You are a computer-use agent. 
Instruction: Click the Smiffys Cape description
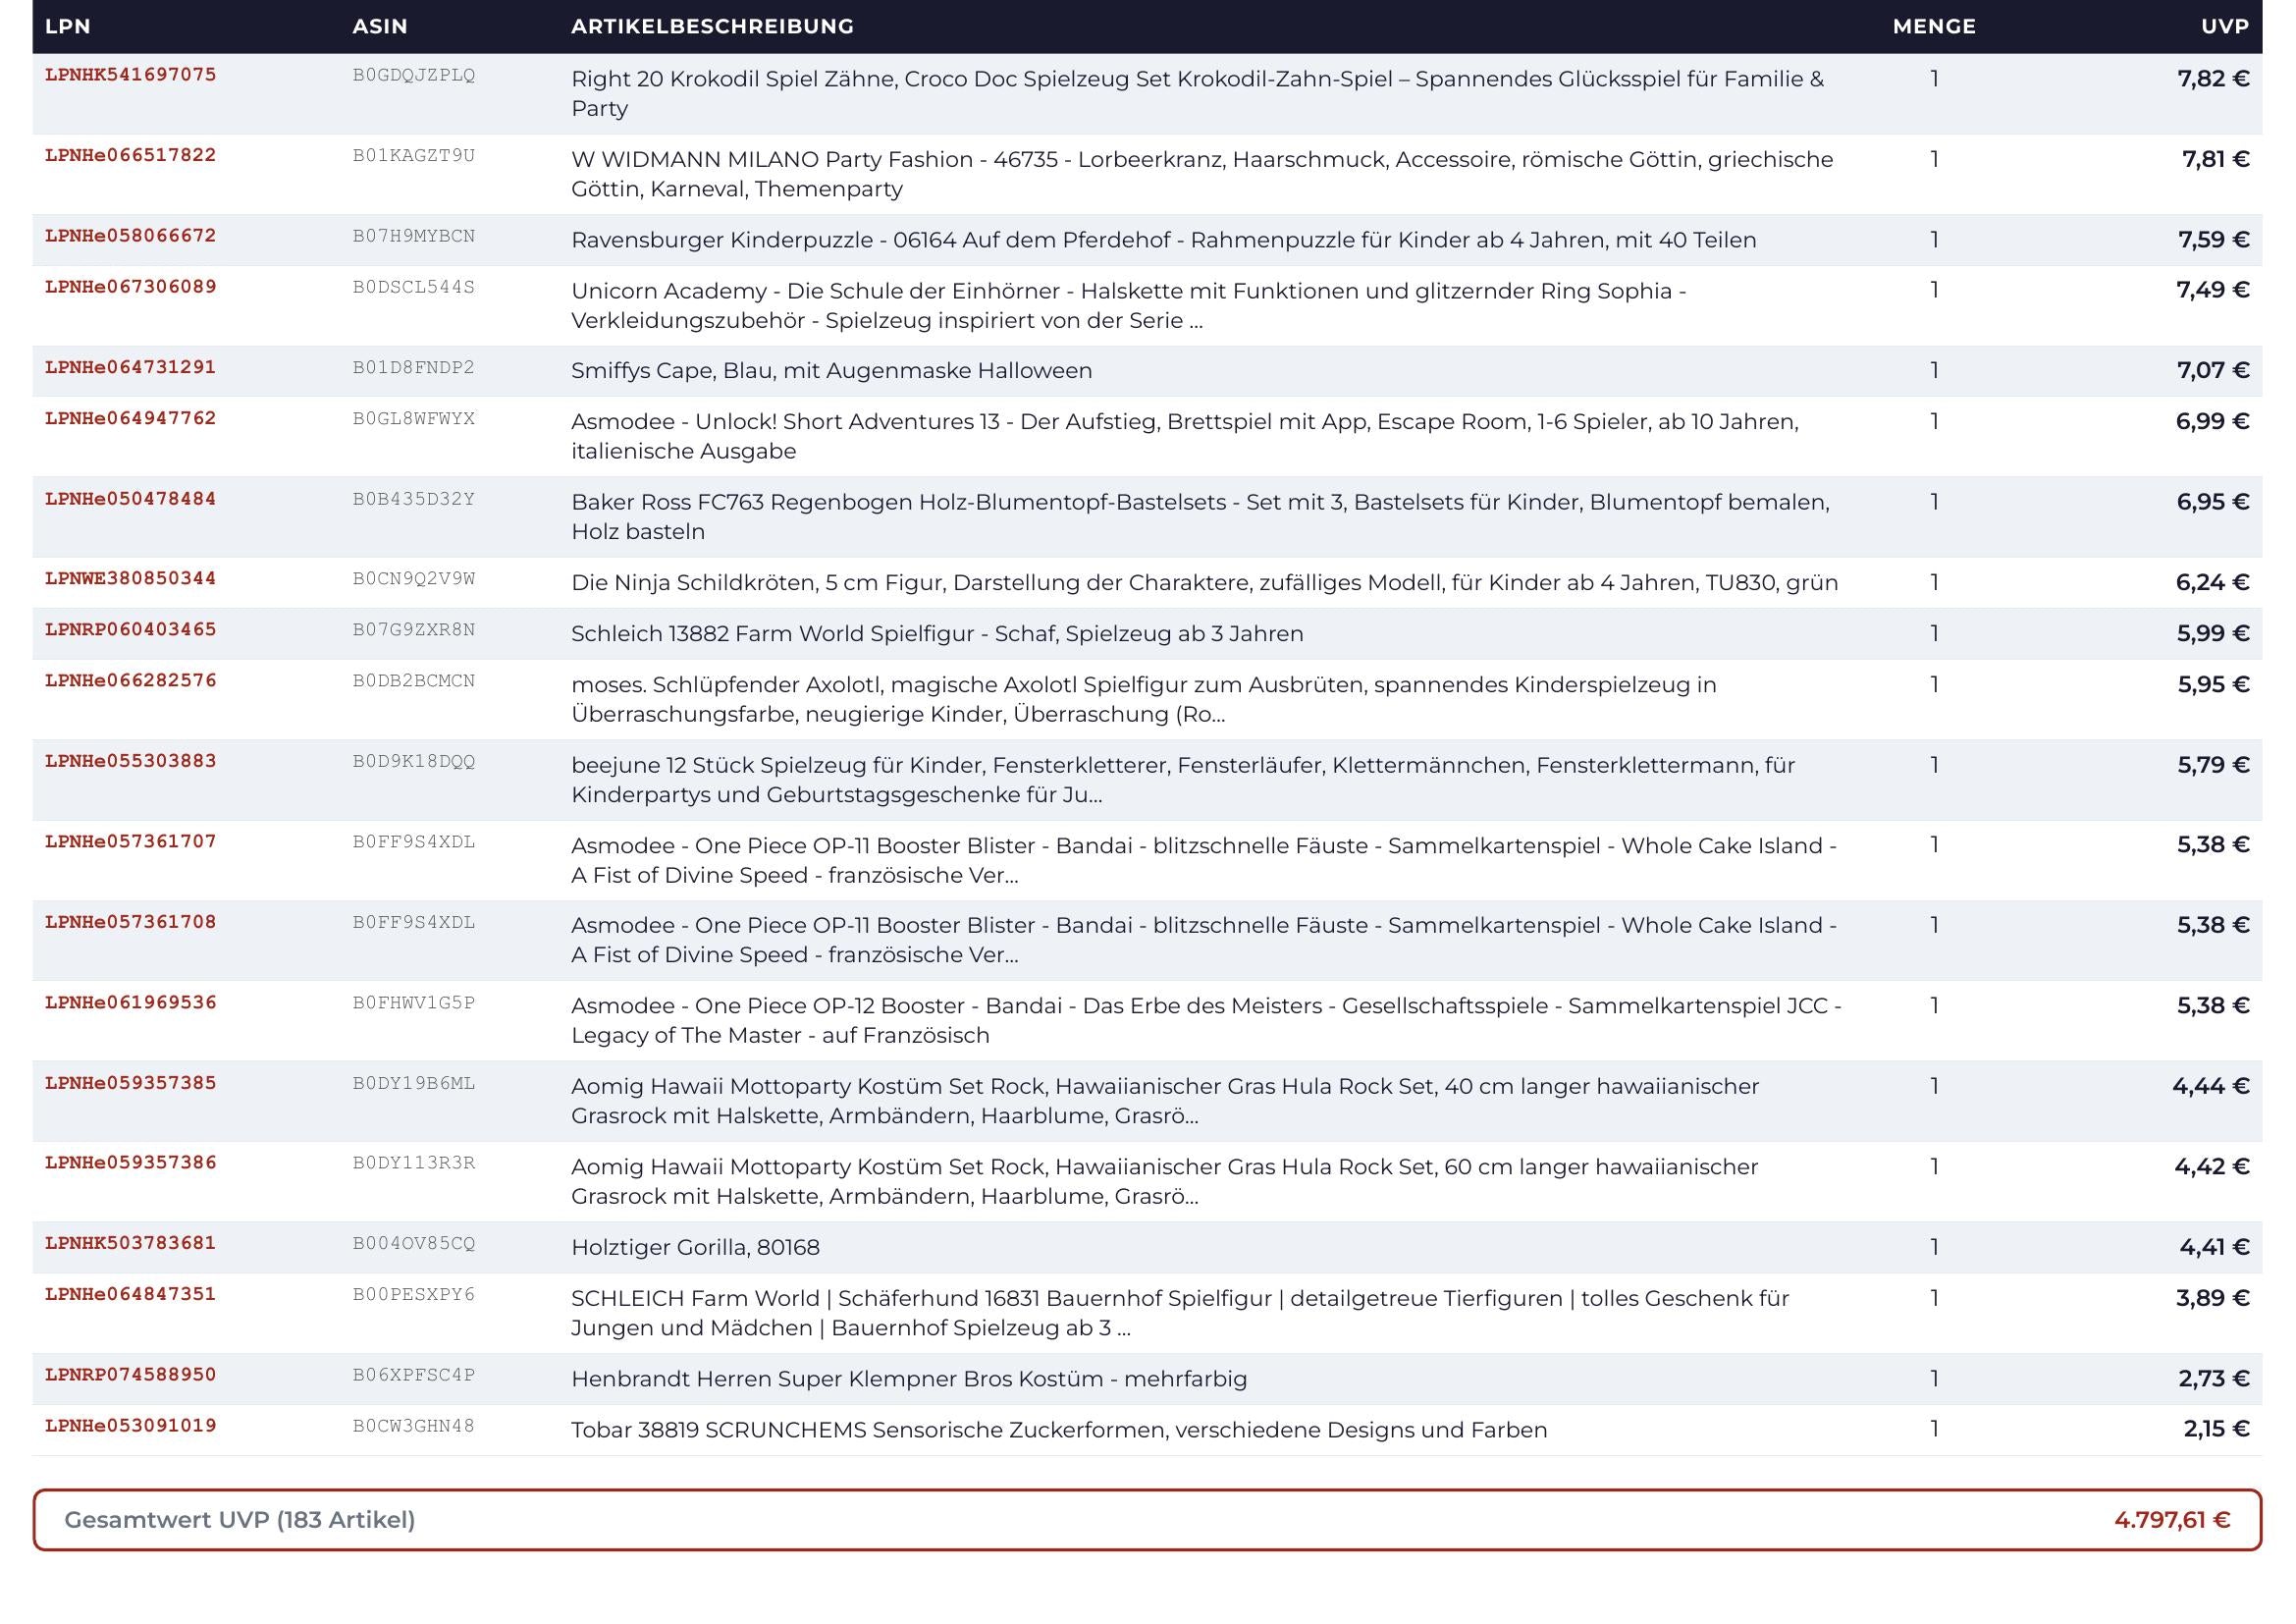(832, 371)
